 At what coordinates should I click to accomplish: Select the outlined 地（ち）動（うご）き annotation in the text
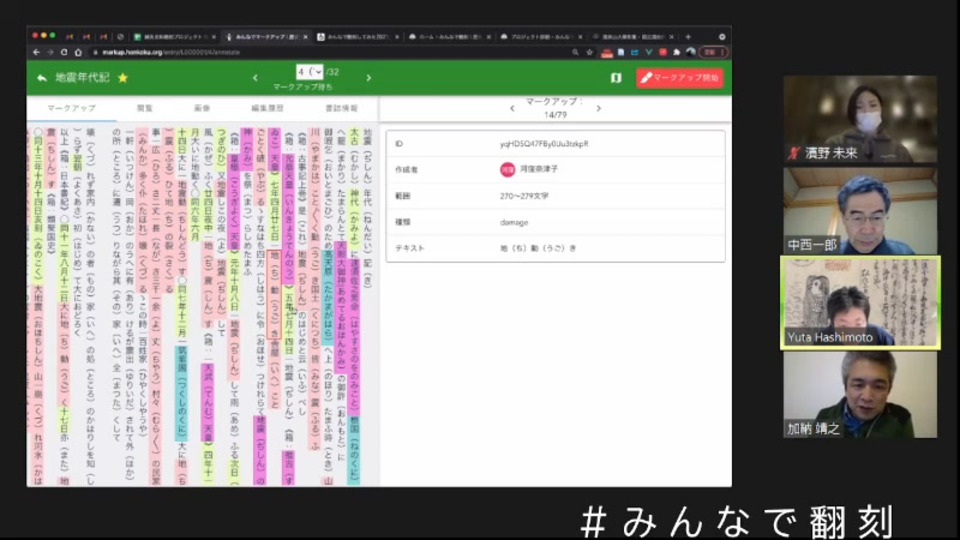coord(274,294)
